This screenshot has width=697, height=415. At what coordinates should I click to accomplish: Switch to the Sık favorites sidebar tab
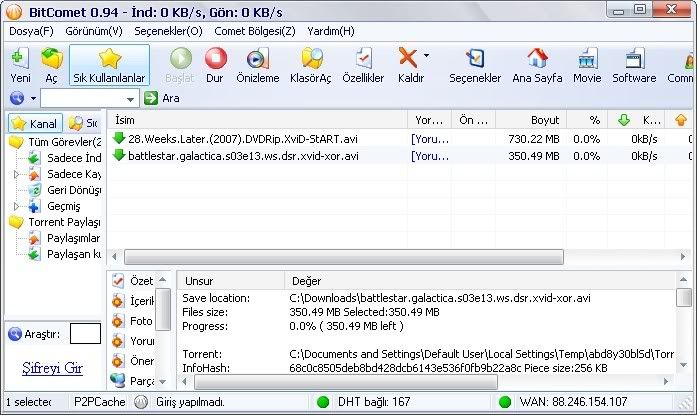click(84, 123)
